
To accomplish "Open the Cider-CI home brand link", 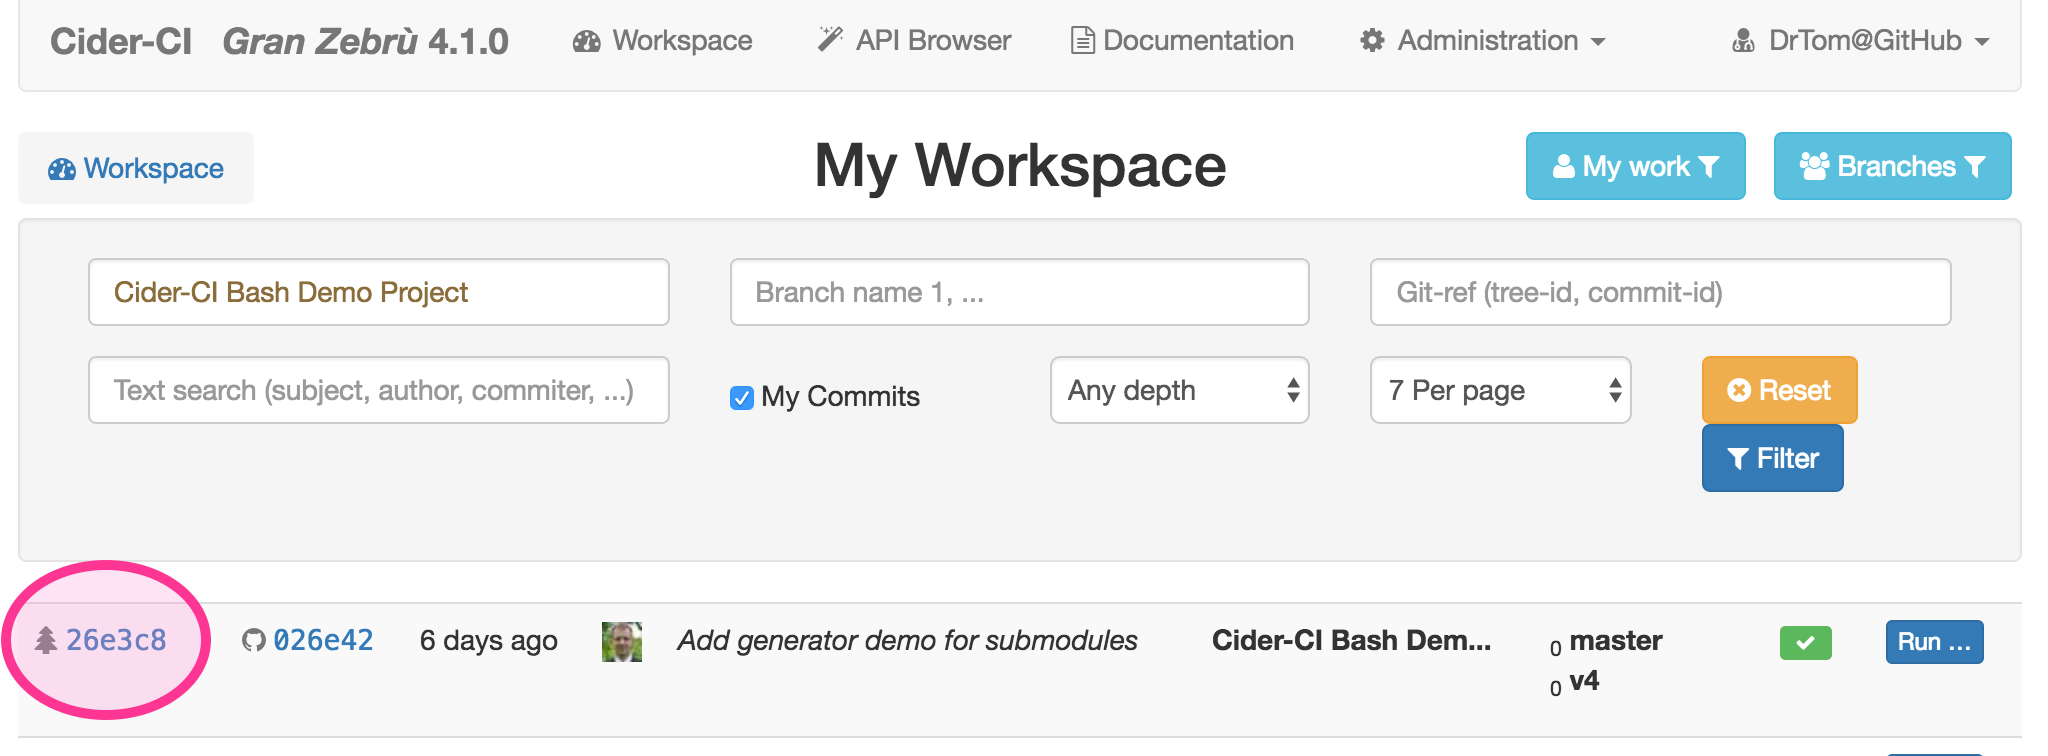I will click(x=121, y=41).
